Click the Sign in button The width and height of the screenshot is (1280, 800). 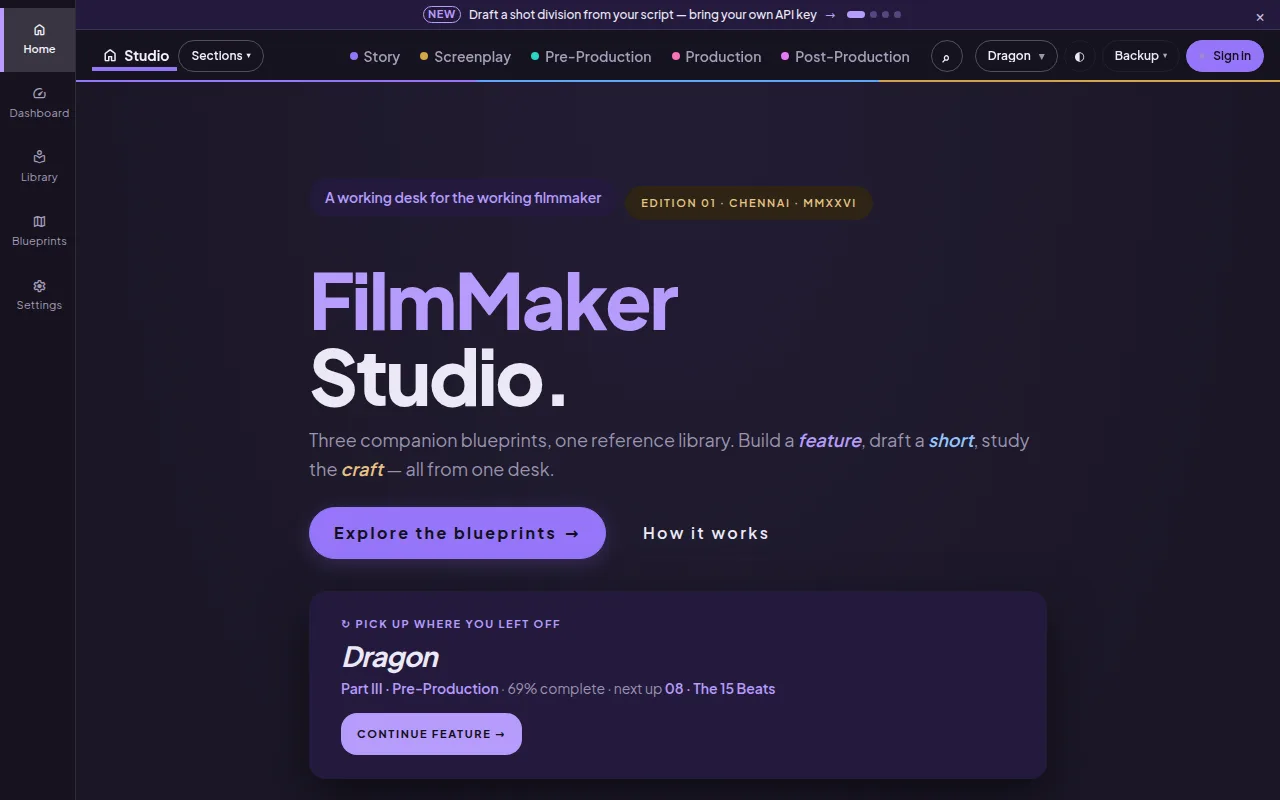(x=1225, y=56)
